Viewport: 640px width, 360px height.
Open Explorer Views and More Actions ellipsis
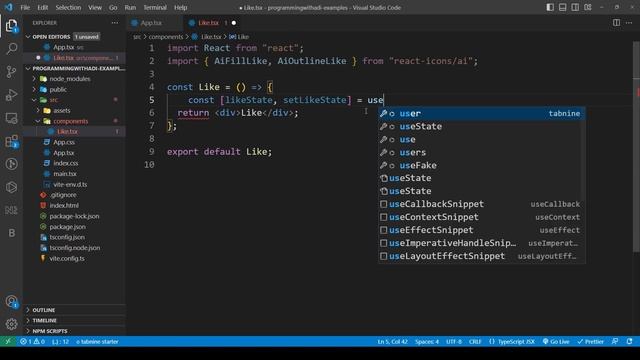[x=115, y=23]
